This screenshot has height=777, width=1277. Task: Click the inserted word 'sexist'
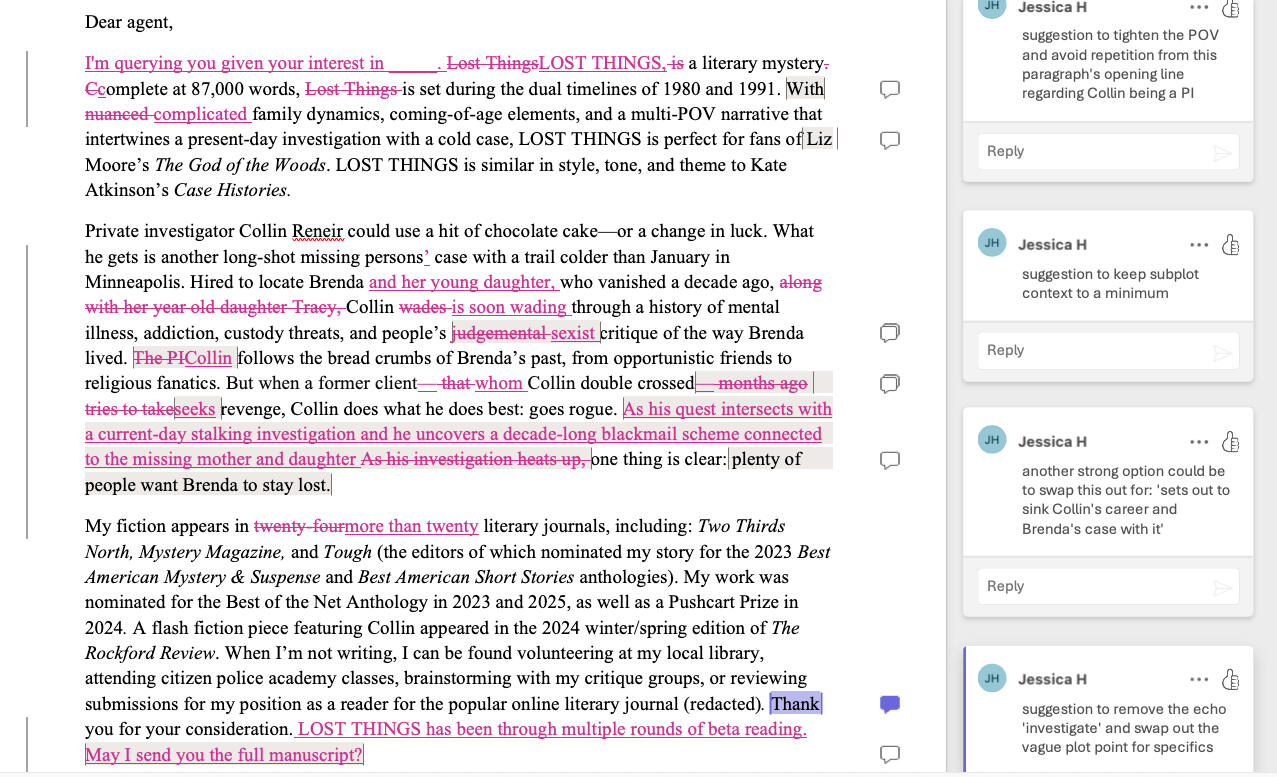coord(573,333)
